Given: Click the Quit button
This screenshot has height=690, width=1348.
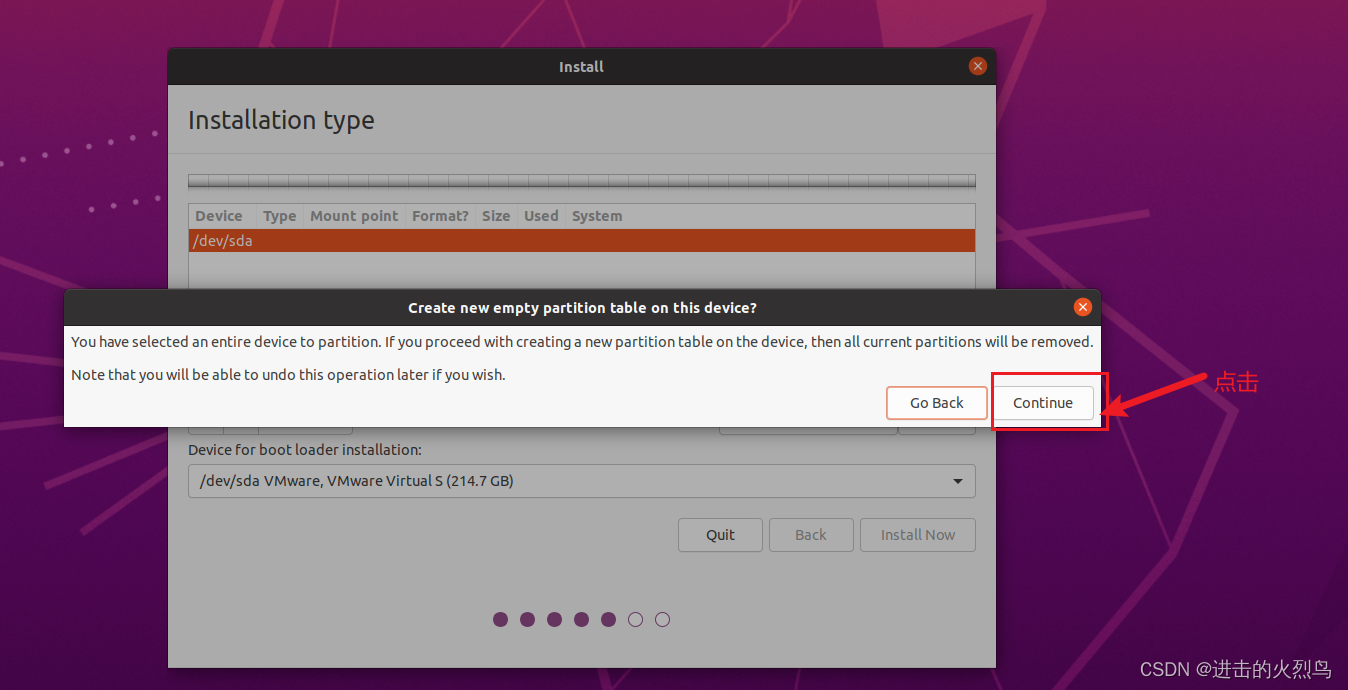Looking at the screenshot, I should tap(720, 534).
